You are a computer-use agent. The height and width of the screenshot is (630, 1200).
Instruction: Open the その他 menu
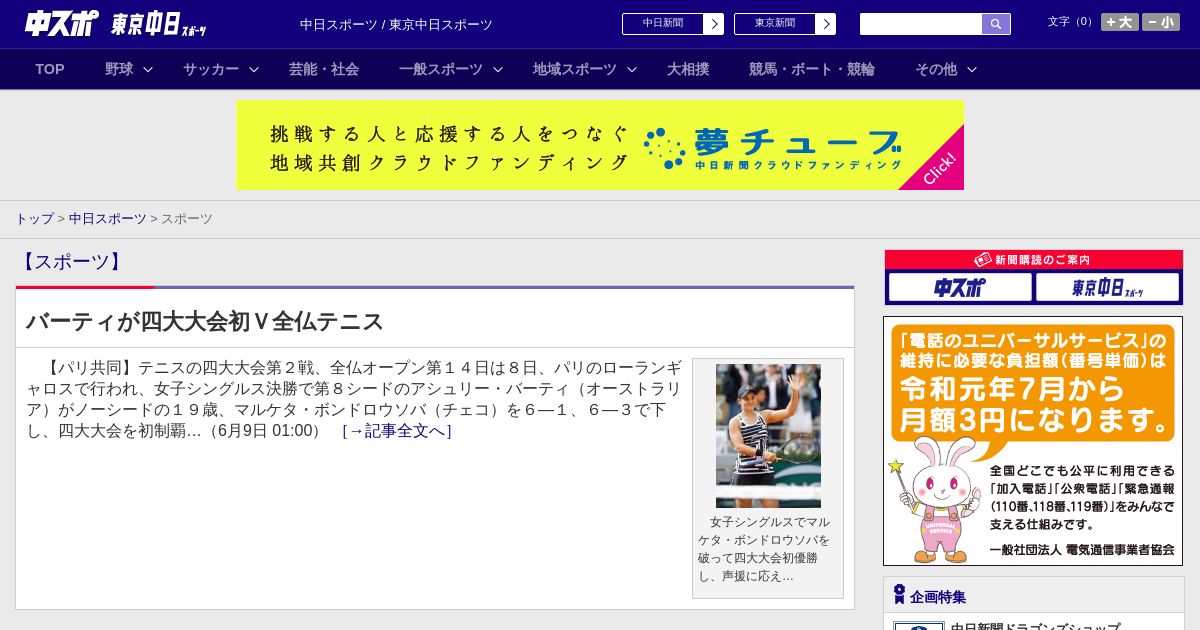click(936, 69)
